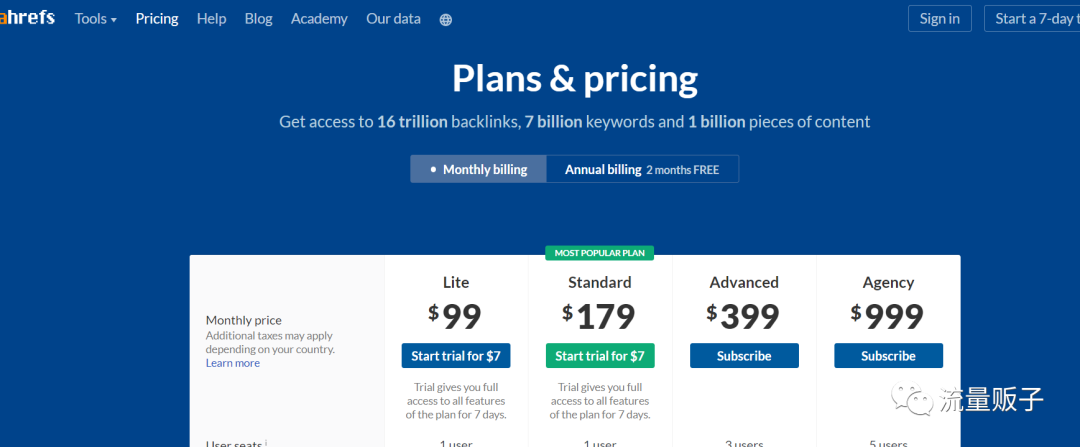Subscribe to the Agency plan
This screenshot has width=1080, height=447.
tap(888, 355)
